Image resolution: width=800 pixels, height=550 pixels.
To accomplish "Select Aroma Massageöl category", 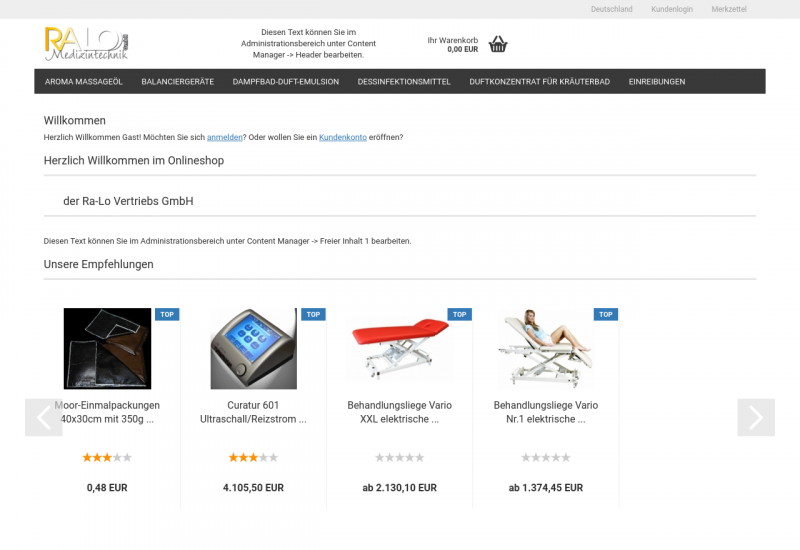I will click(x=84, y=82).
